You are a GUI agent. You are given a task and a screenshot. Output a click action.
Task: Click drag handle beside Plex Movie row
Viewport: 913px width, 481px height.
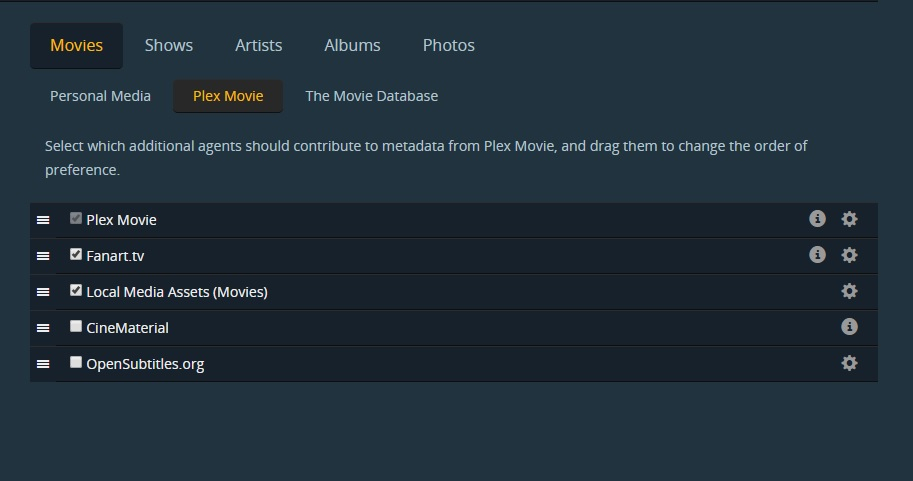pyautogui.click(x=43, y=220)
